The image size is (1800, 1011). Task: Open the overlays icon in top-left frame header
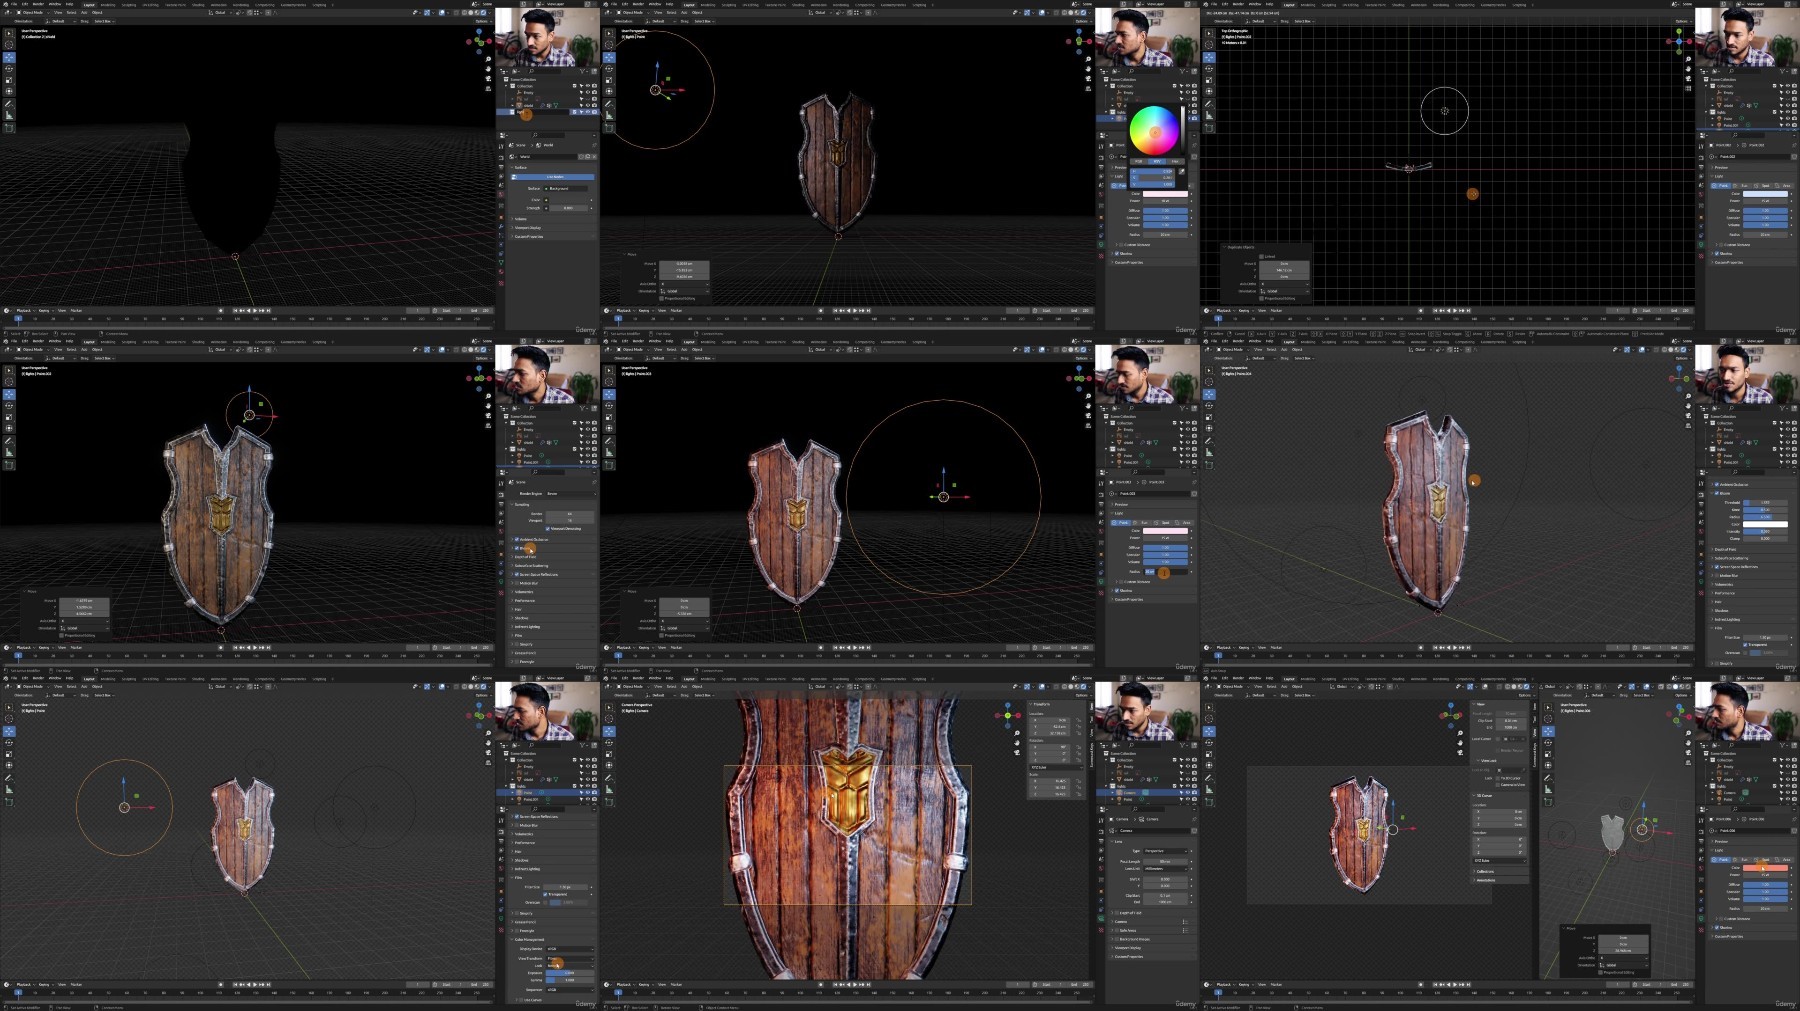click(442, 13)
